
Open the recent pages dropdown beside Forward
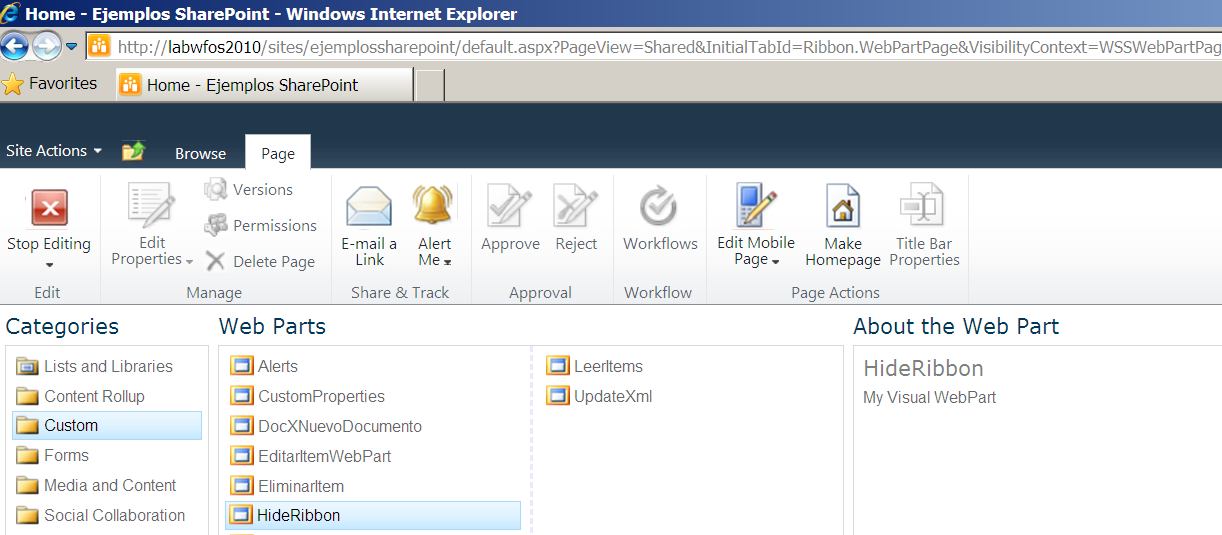coord(71,46)
